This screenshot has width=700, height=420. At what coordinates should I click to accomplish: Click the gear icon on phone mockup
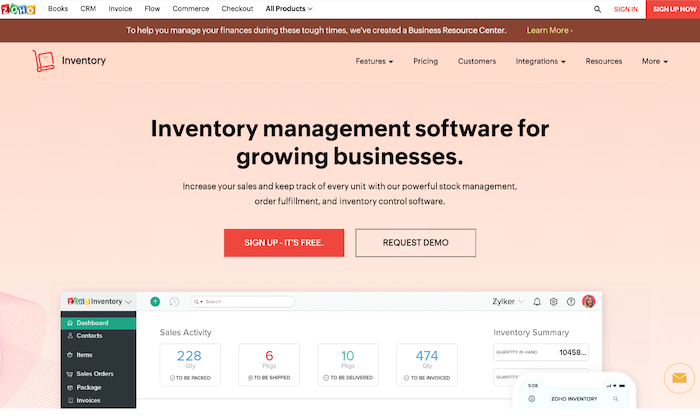tap(531, 399)
